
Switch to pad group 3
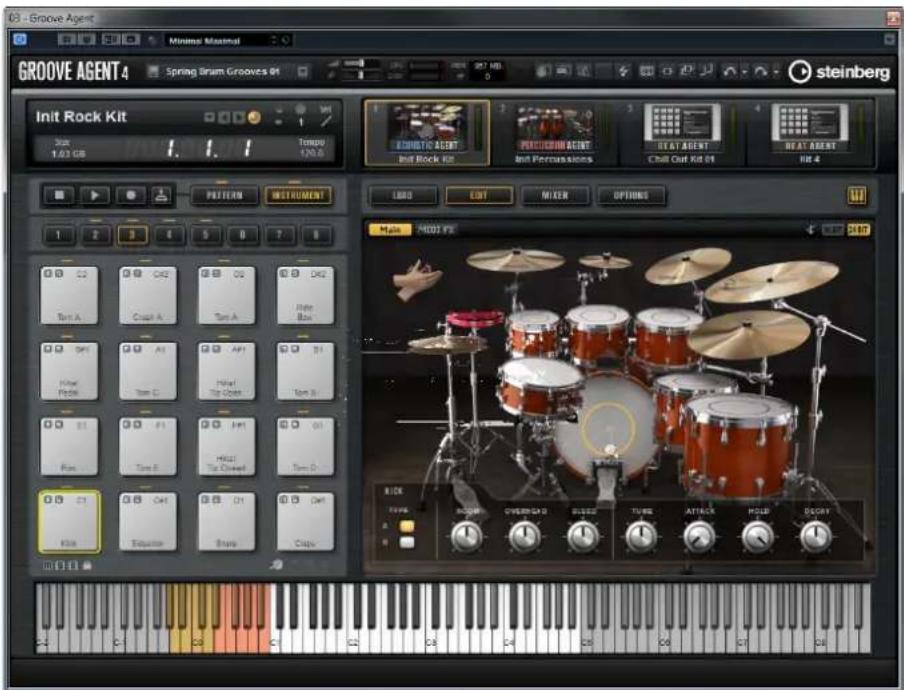[132, 235]
